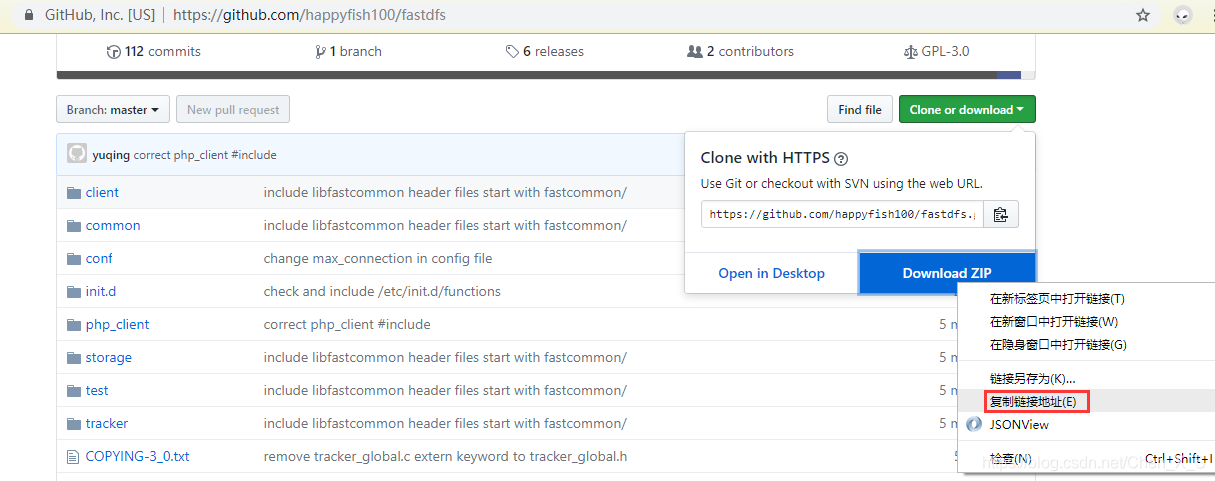
Task: Open the GPL-3.0 license link
Action: point(936,52)
